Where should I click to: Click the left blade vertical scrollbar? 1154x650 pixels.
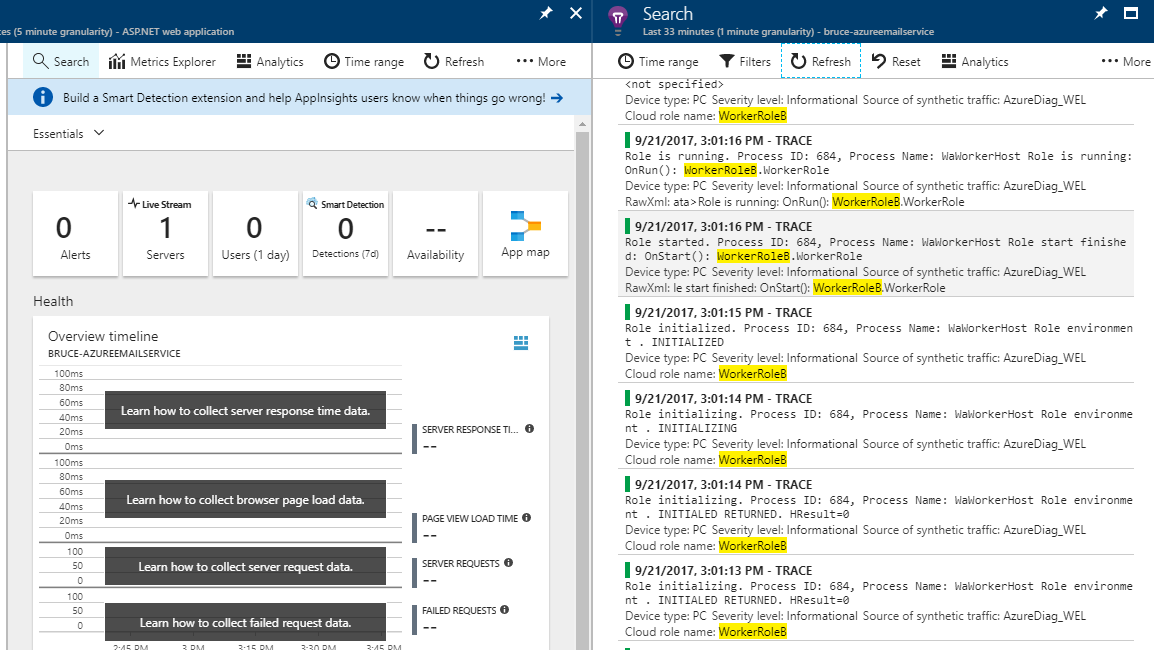[x=582, y=390]
